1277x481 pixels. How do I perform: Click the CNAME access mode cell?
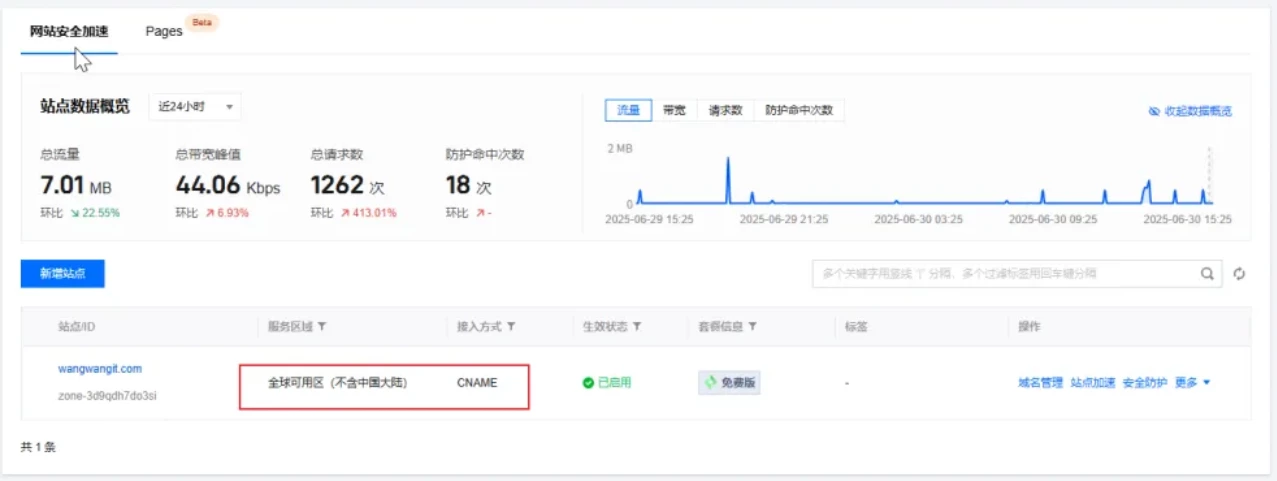coord(477,383)
